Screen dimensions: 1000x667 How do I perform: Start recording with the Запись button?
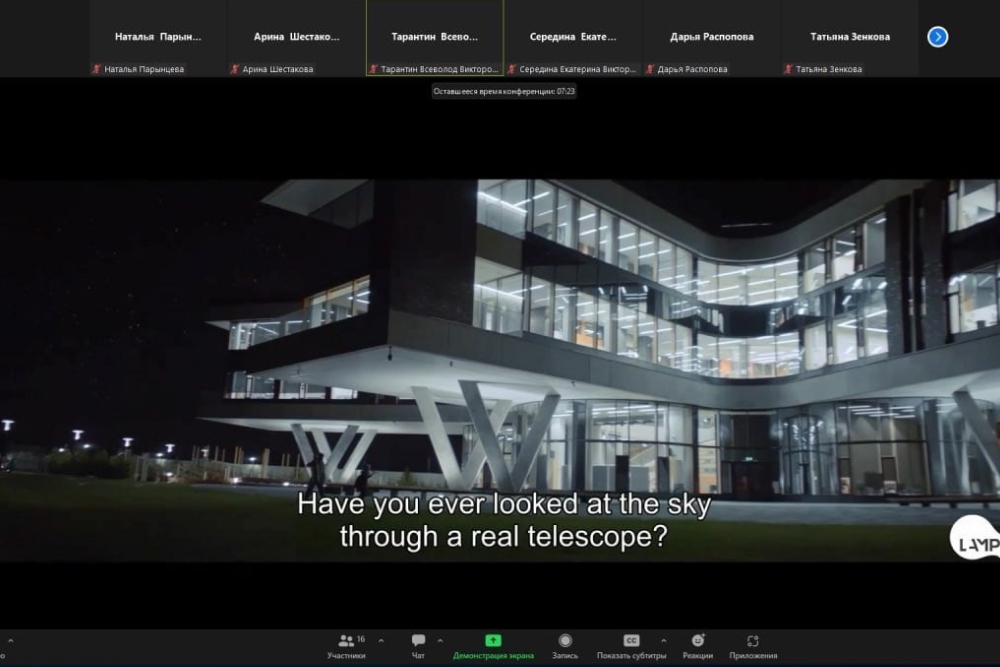tap(565, 645)
